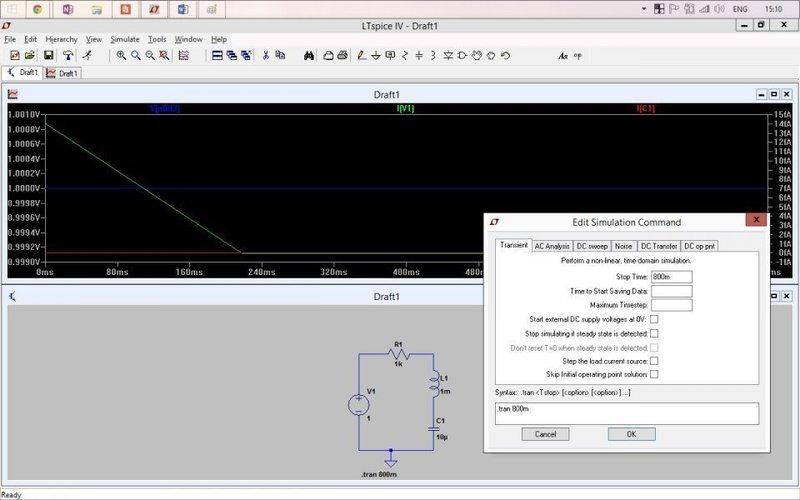Select the Label Net tool
The width and height of the screenshot is (800, 500).
390,56
